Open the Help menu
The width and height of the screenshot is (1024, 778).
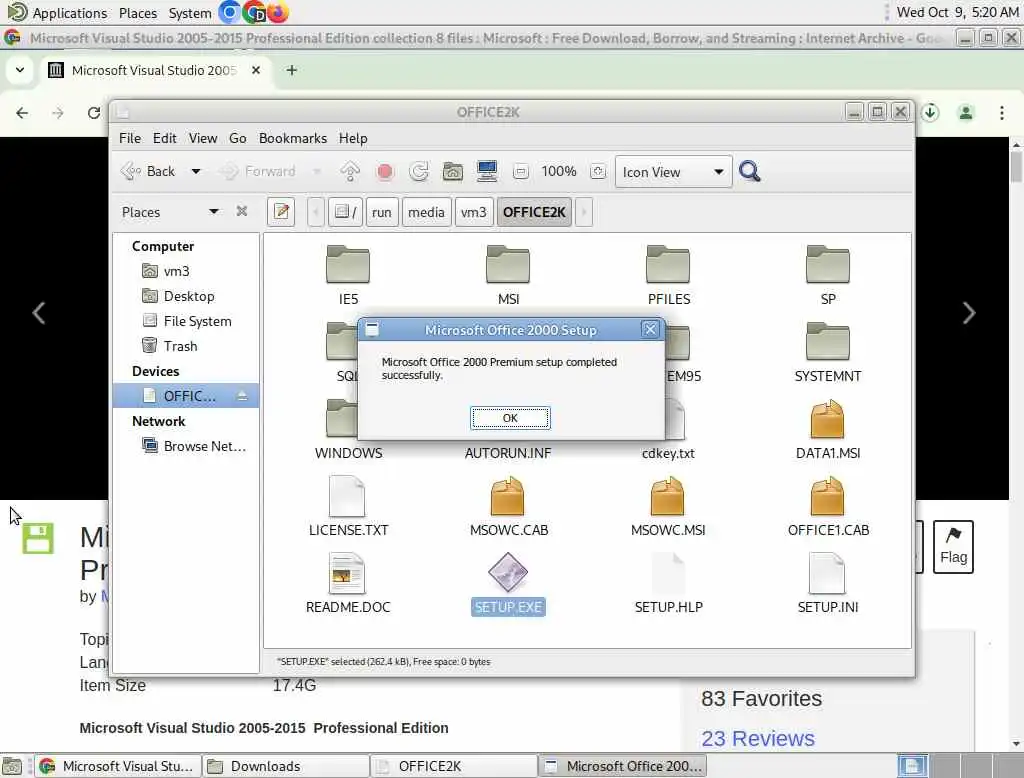tap(353, 138)
